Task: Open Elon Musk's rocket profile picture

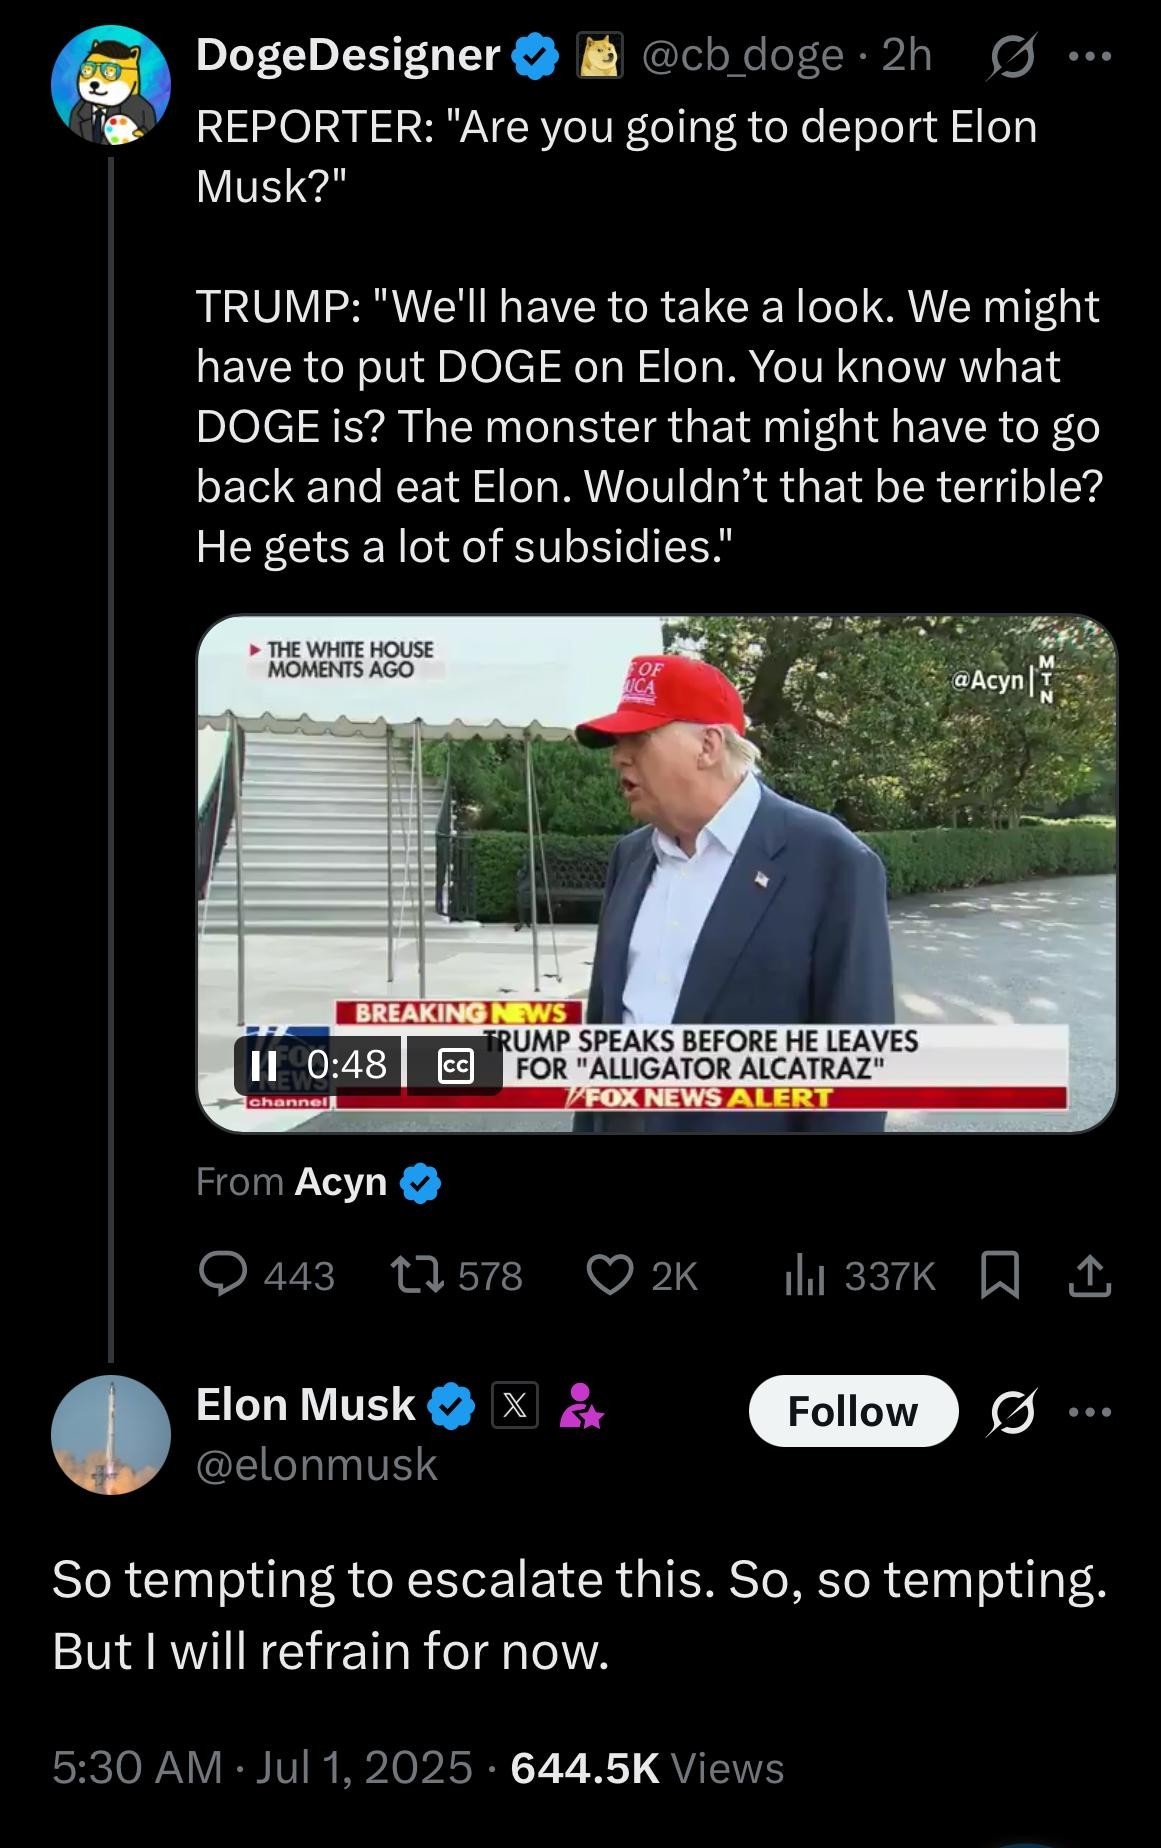Action: (x=110, y=1434)
